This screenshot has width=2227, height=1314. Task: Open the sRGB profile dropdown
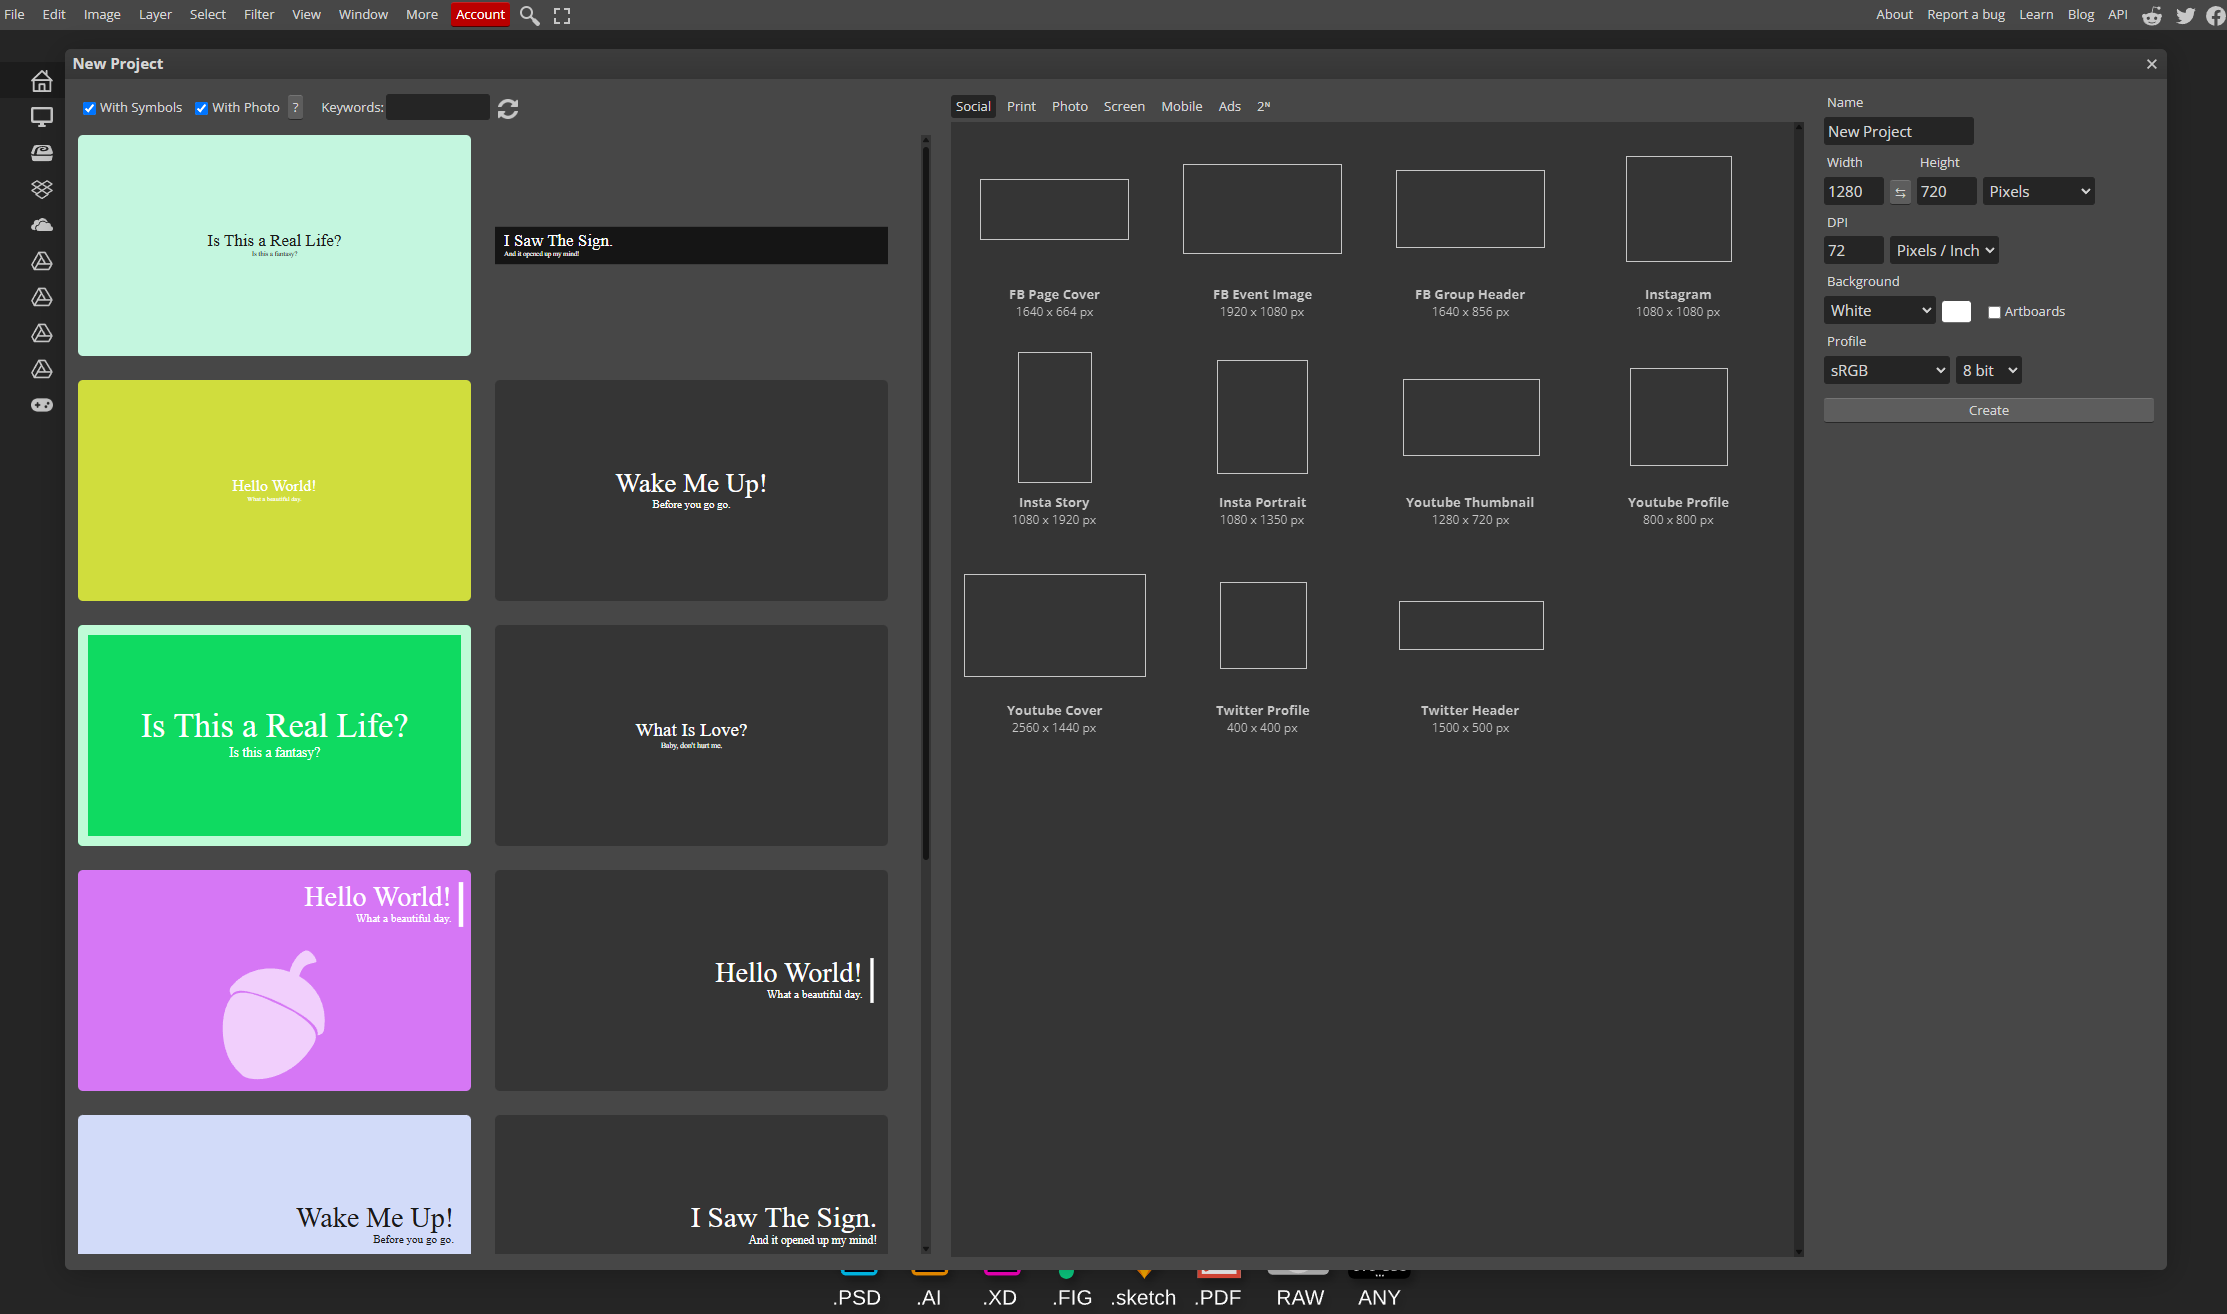click(1886, 371)
